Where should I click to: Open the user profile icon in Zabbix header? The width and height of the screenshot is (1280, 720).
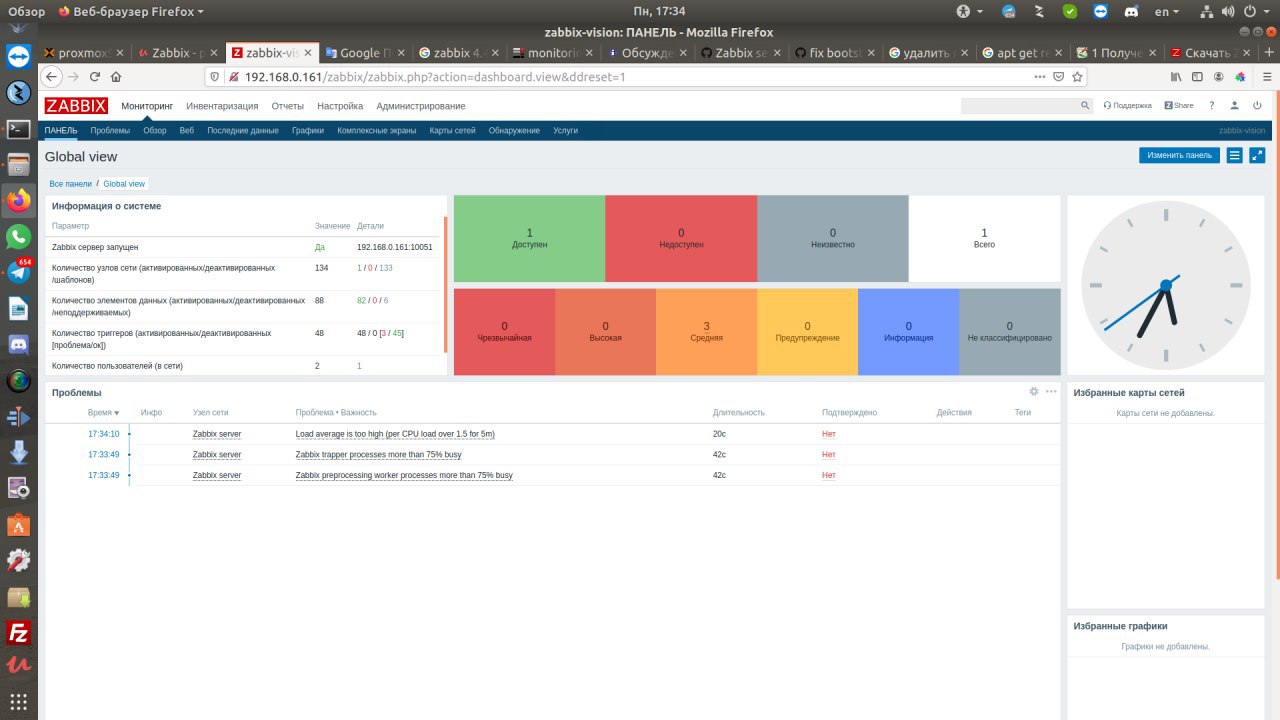[x=1235, y=105]
